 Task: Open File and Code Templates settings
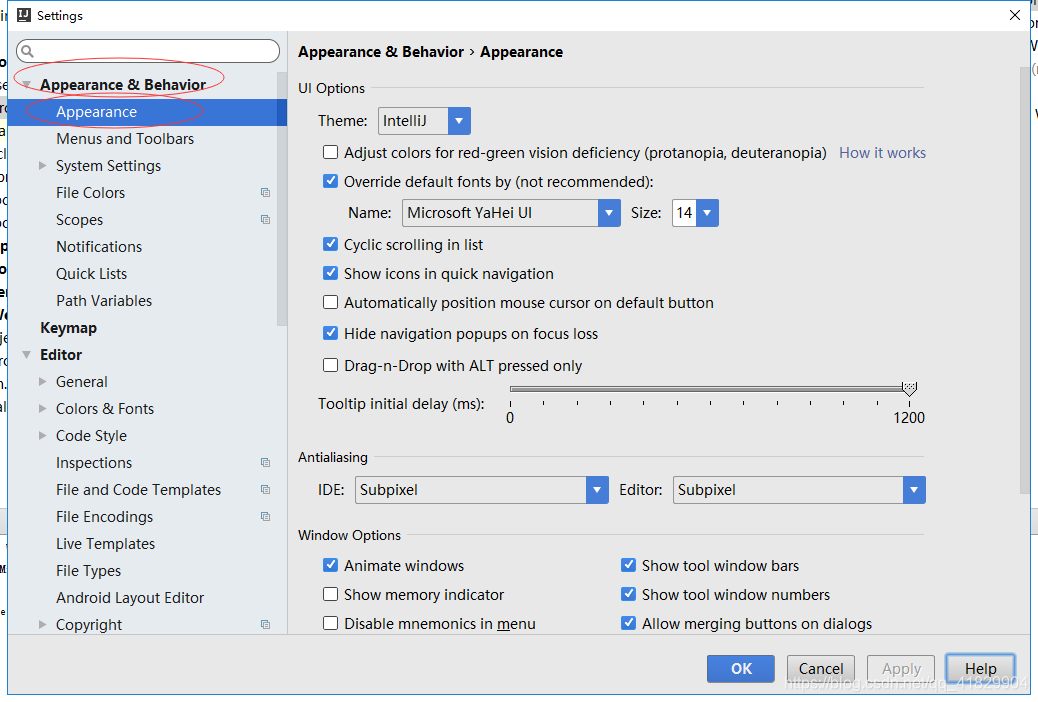(x=138, y=490)
